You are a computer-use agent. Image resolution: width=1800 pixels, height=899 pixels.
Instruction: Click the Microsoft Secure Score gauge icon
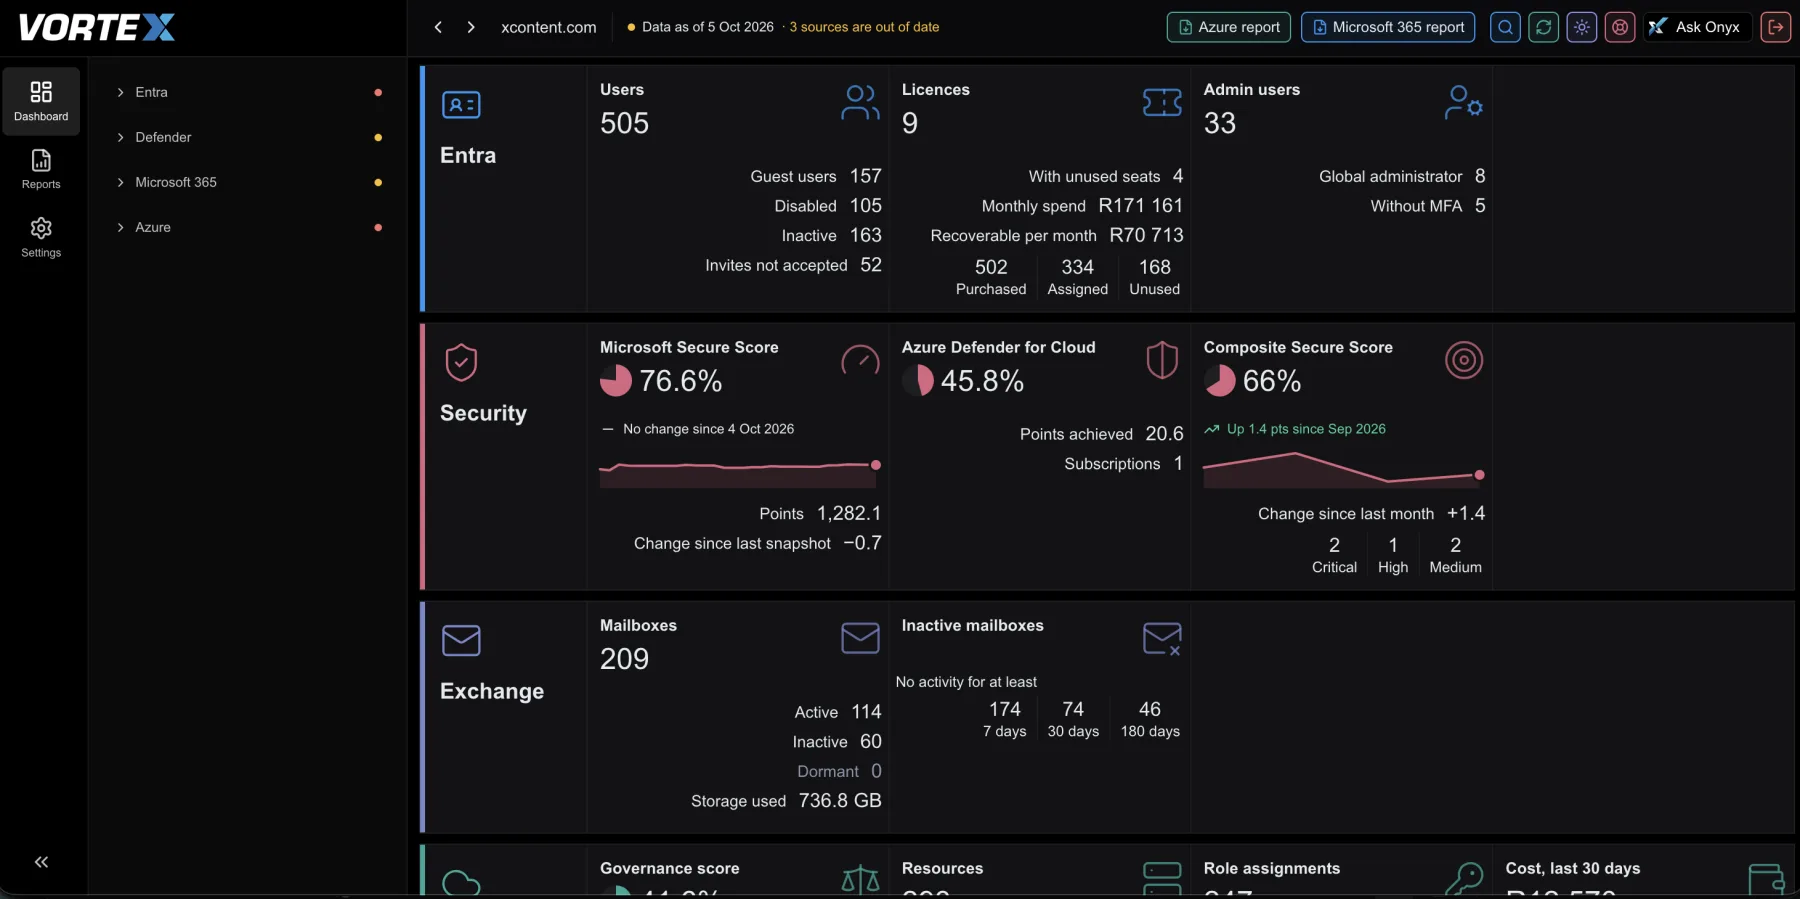(x=860, y=360)
